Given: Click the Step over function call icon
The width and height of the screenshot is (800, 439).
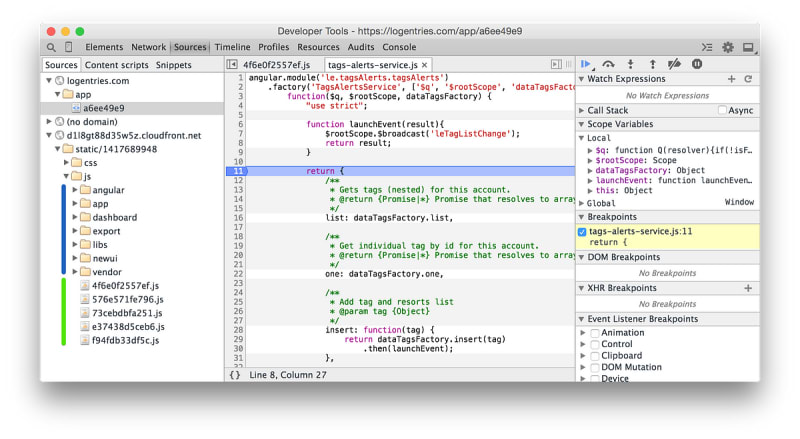Looking at the screenshot, I should tap(609, 64).
